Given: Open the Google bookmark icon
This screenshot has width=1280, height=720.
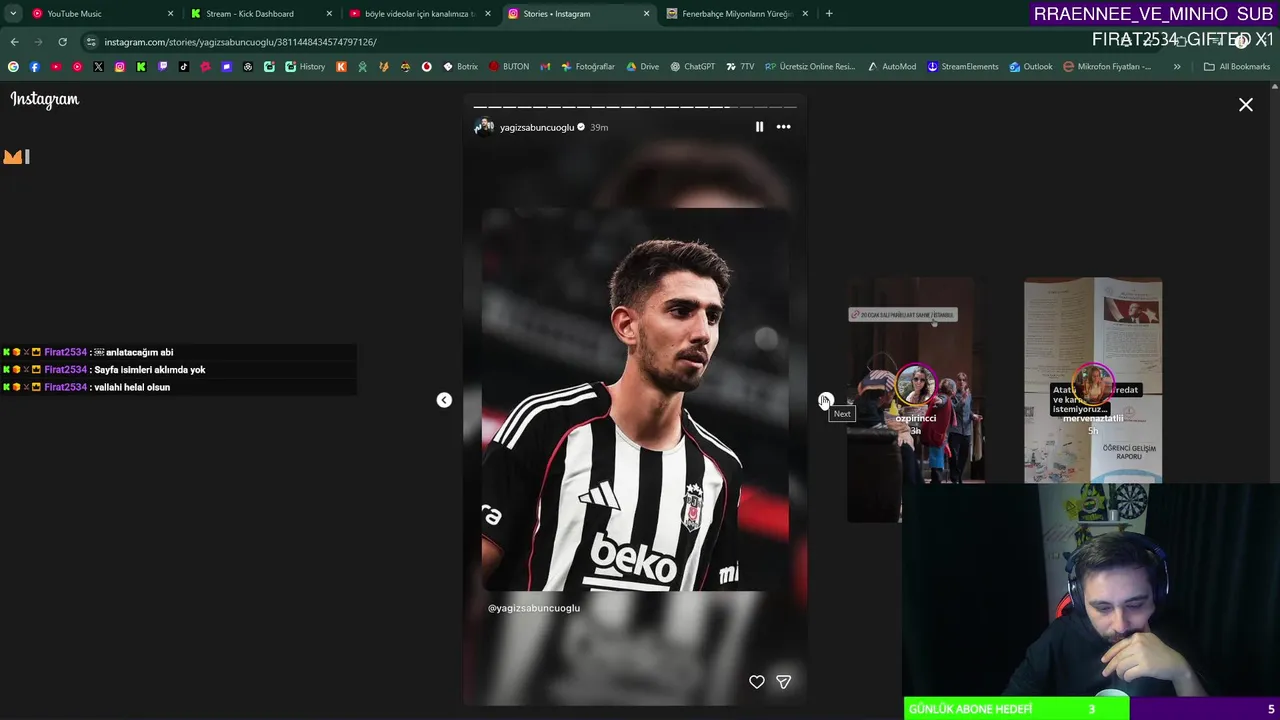Looking at the screenshot, I should click(13, 67).
